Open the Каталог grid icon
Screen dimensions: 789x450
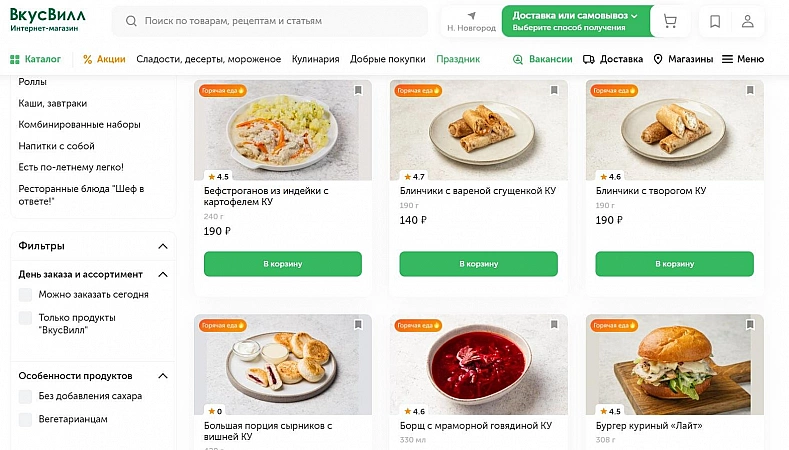pos(15,59)
